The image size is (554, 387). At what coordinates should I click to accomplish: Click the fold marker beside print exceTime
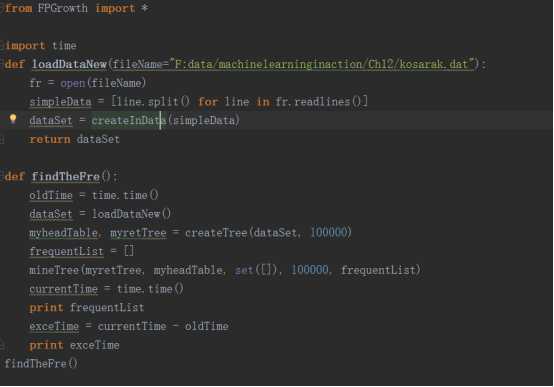pyautogui.click(x=2, y=345)
